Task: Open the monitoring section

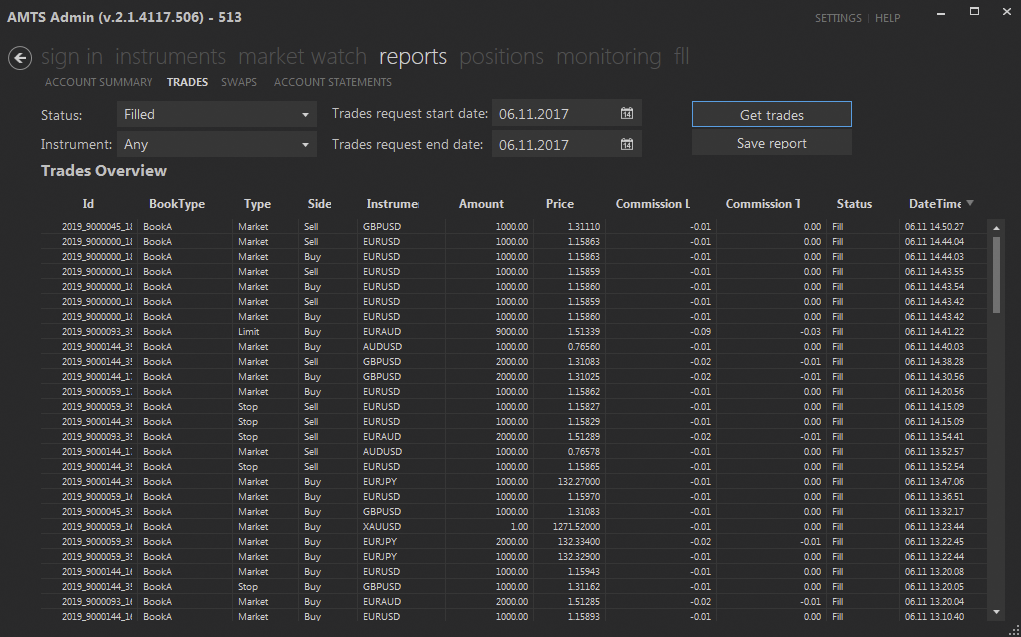Action: pyautogui.click(x=609, y=57)
